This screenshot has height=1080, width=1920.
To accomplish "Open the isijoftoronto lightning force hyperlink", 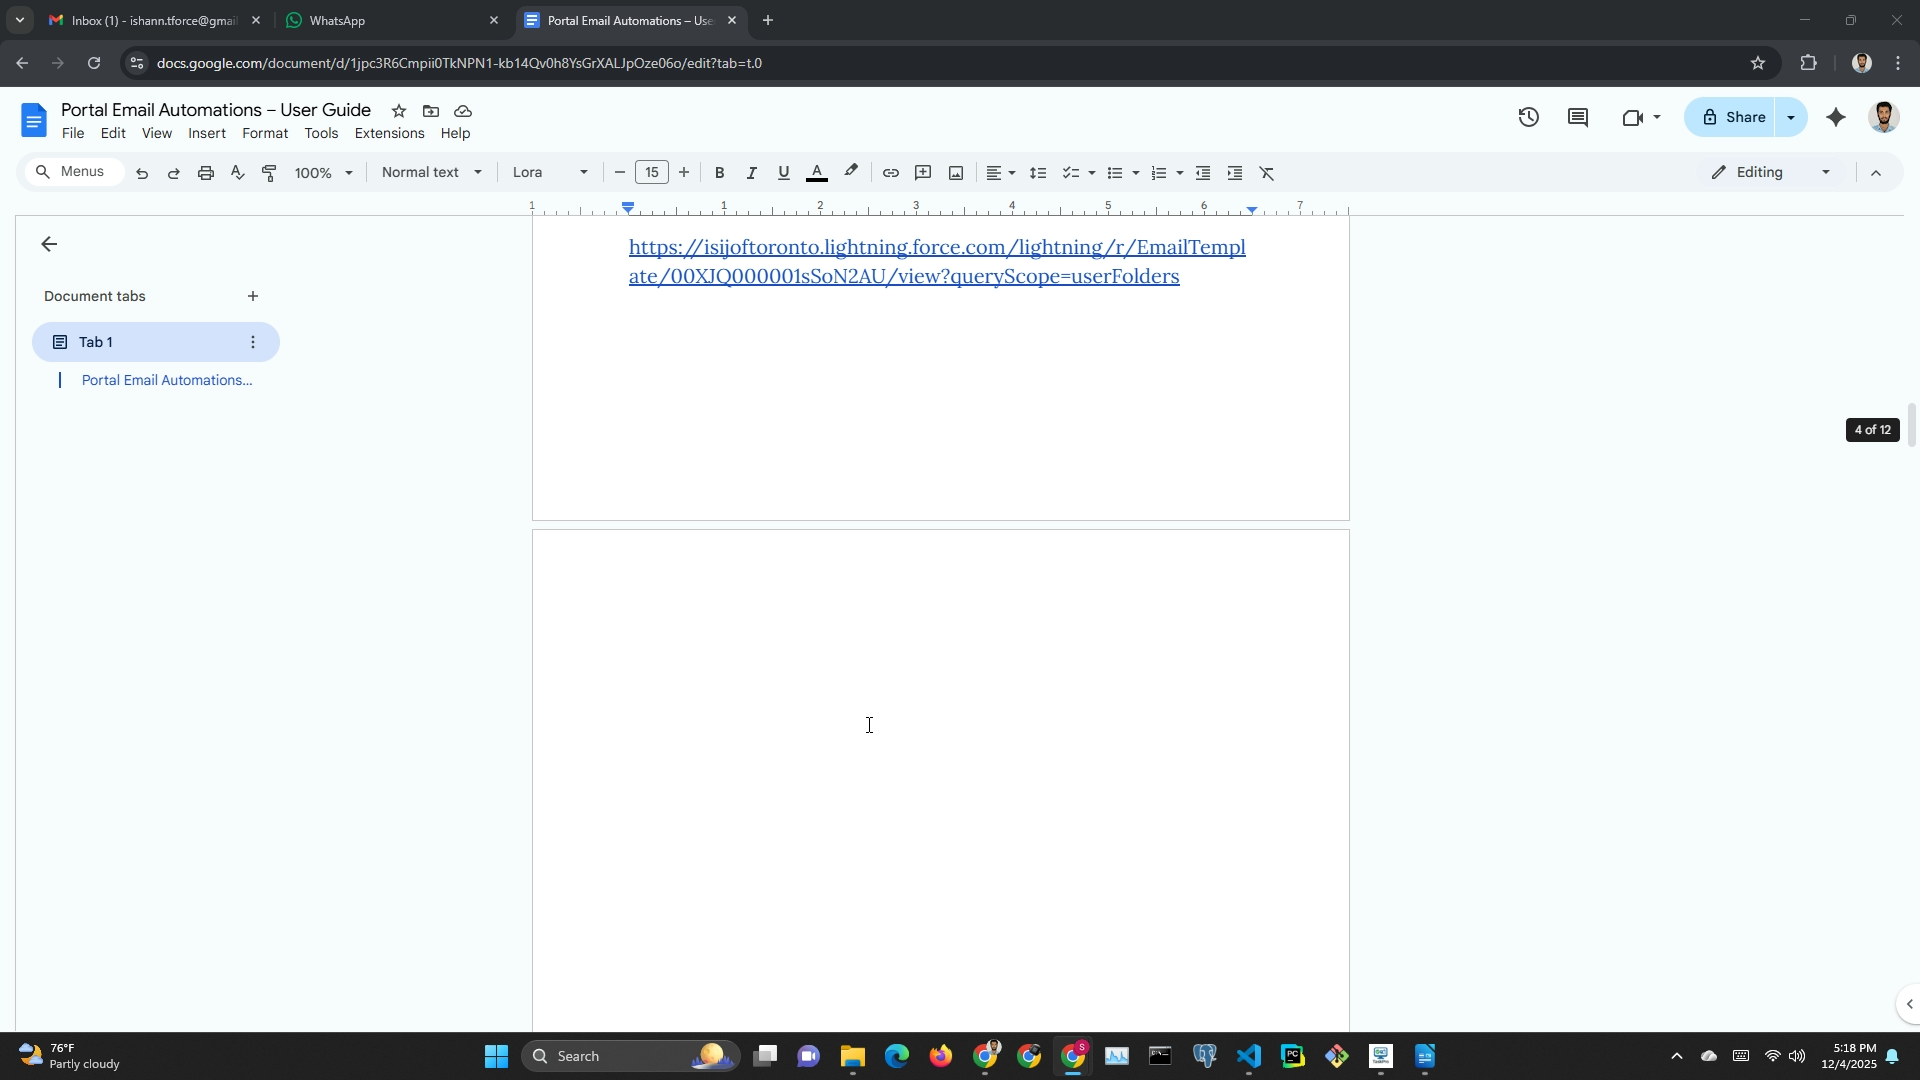I will [x=936, y=248].
